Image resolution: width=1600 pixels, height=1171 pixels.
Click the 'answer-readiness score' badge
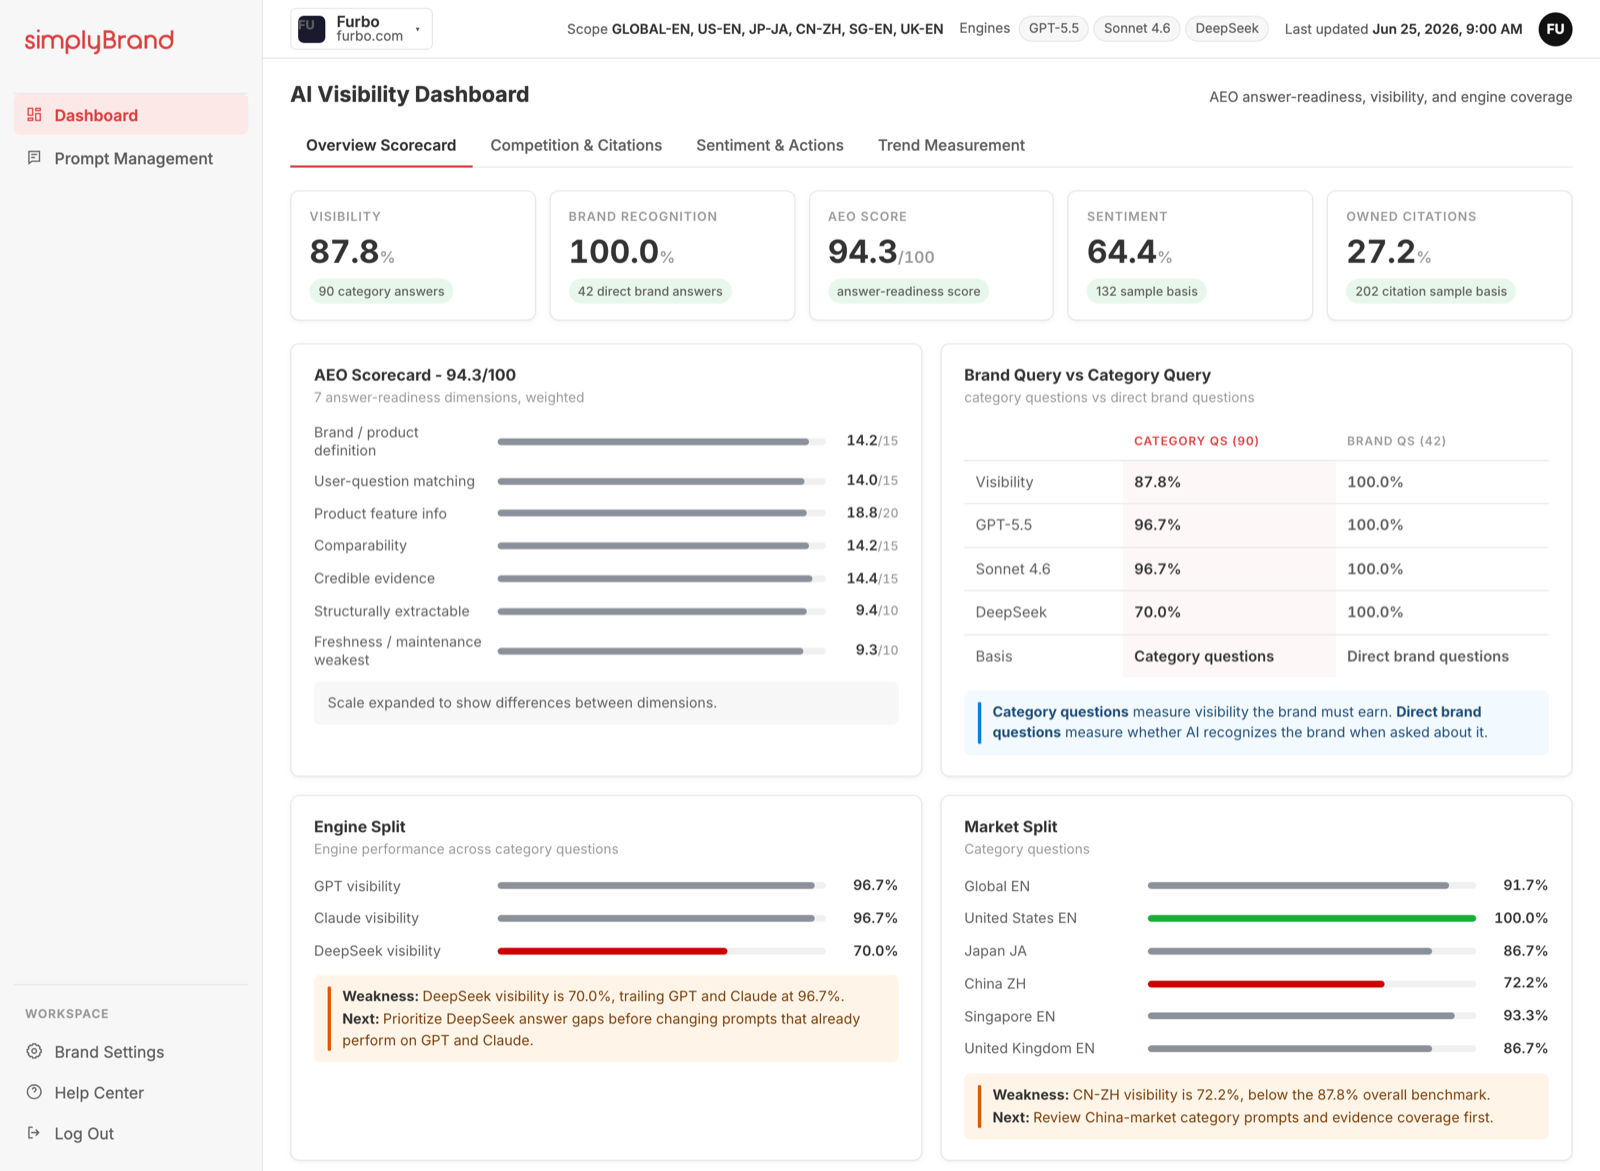[x=908, y=291]
